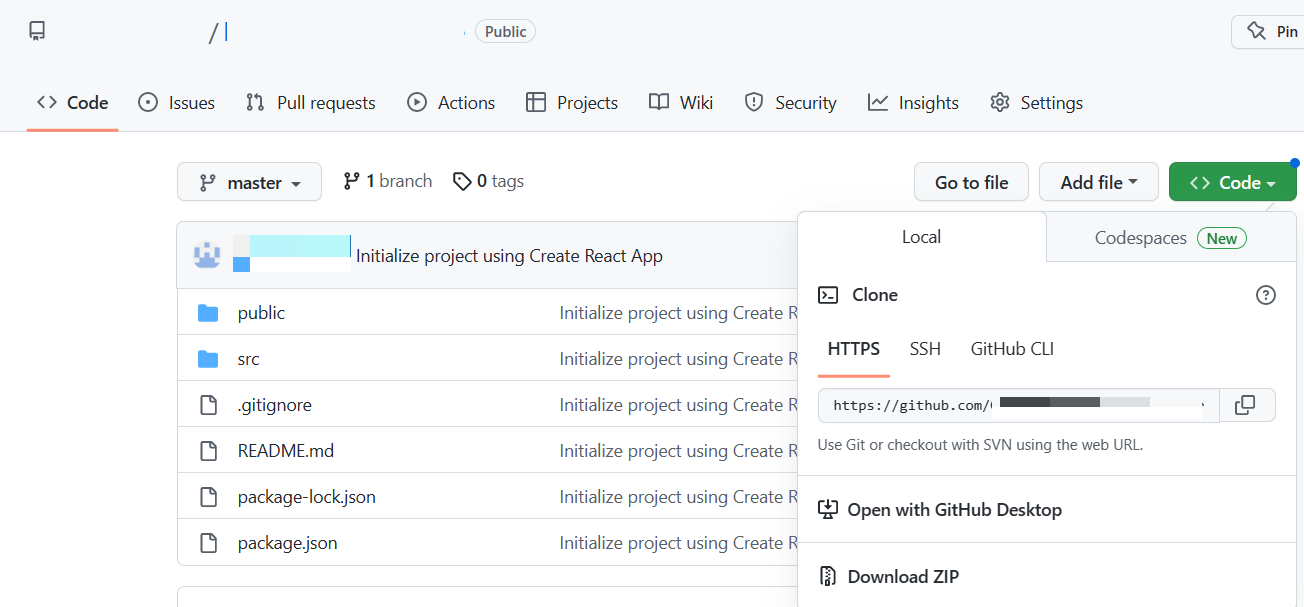1304x607 pixels.
Task: View the Insights tab
Action: [913, 102]
